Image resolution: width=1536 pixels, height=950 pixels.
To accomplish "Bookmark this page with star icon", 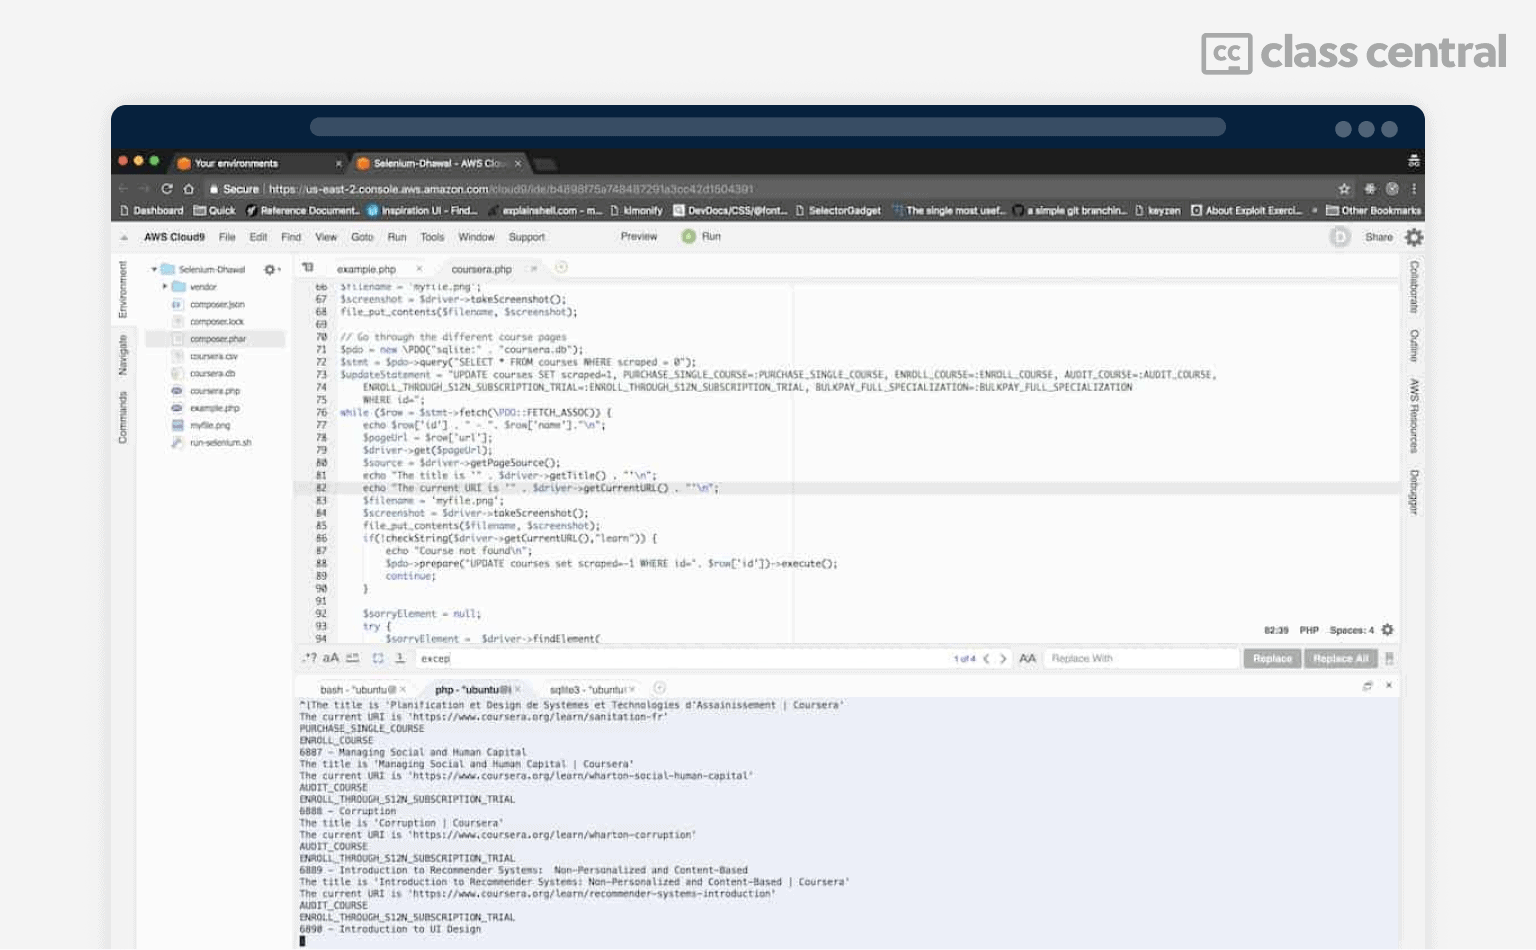I will pos(1344,189).
